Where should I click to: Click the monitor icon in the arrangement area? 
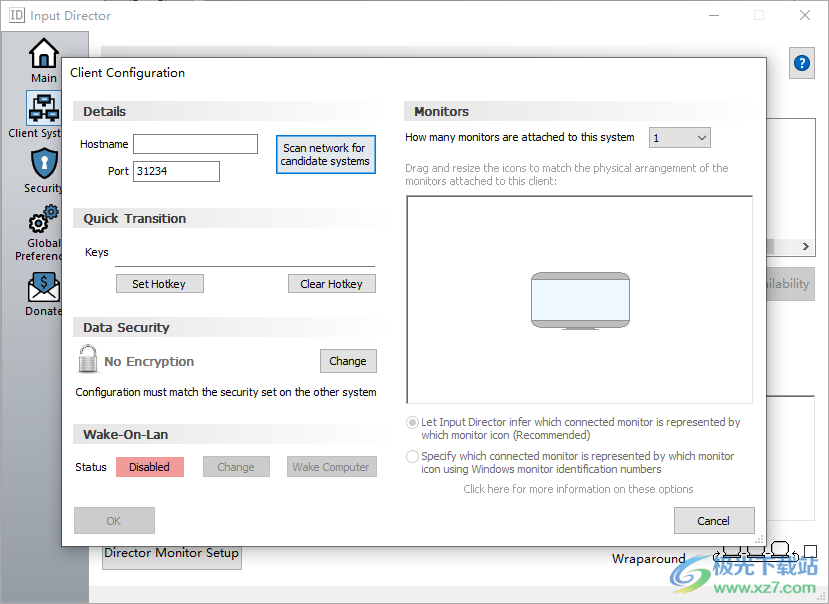[x=580, y=299]
